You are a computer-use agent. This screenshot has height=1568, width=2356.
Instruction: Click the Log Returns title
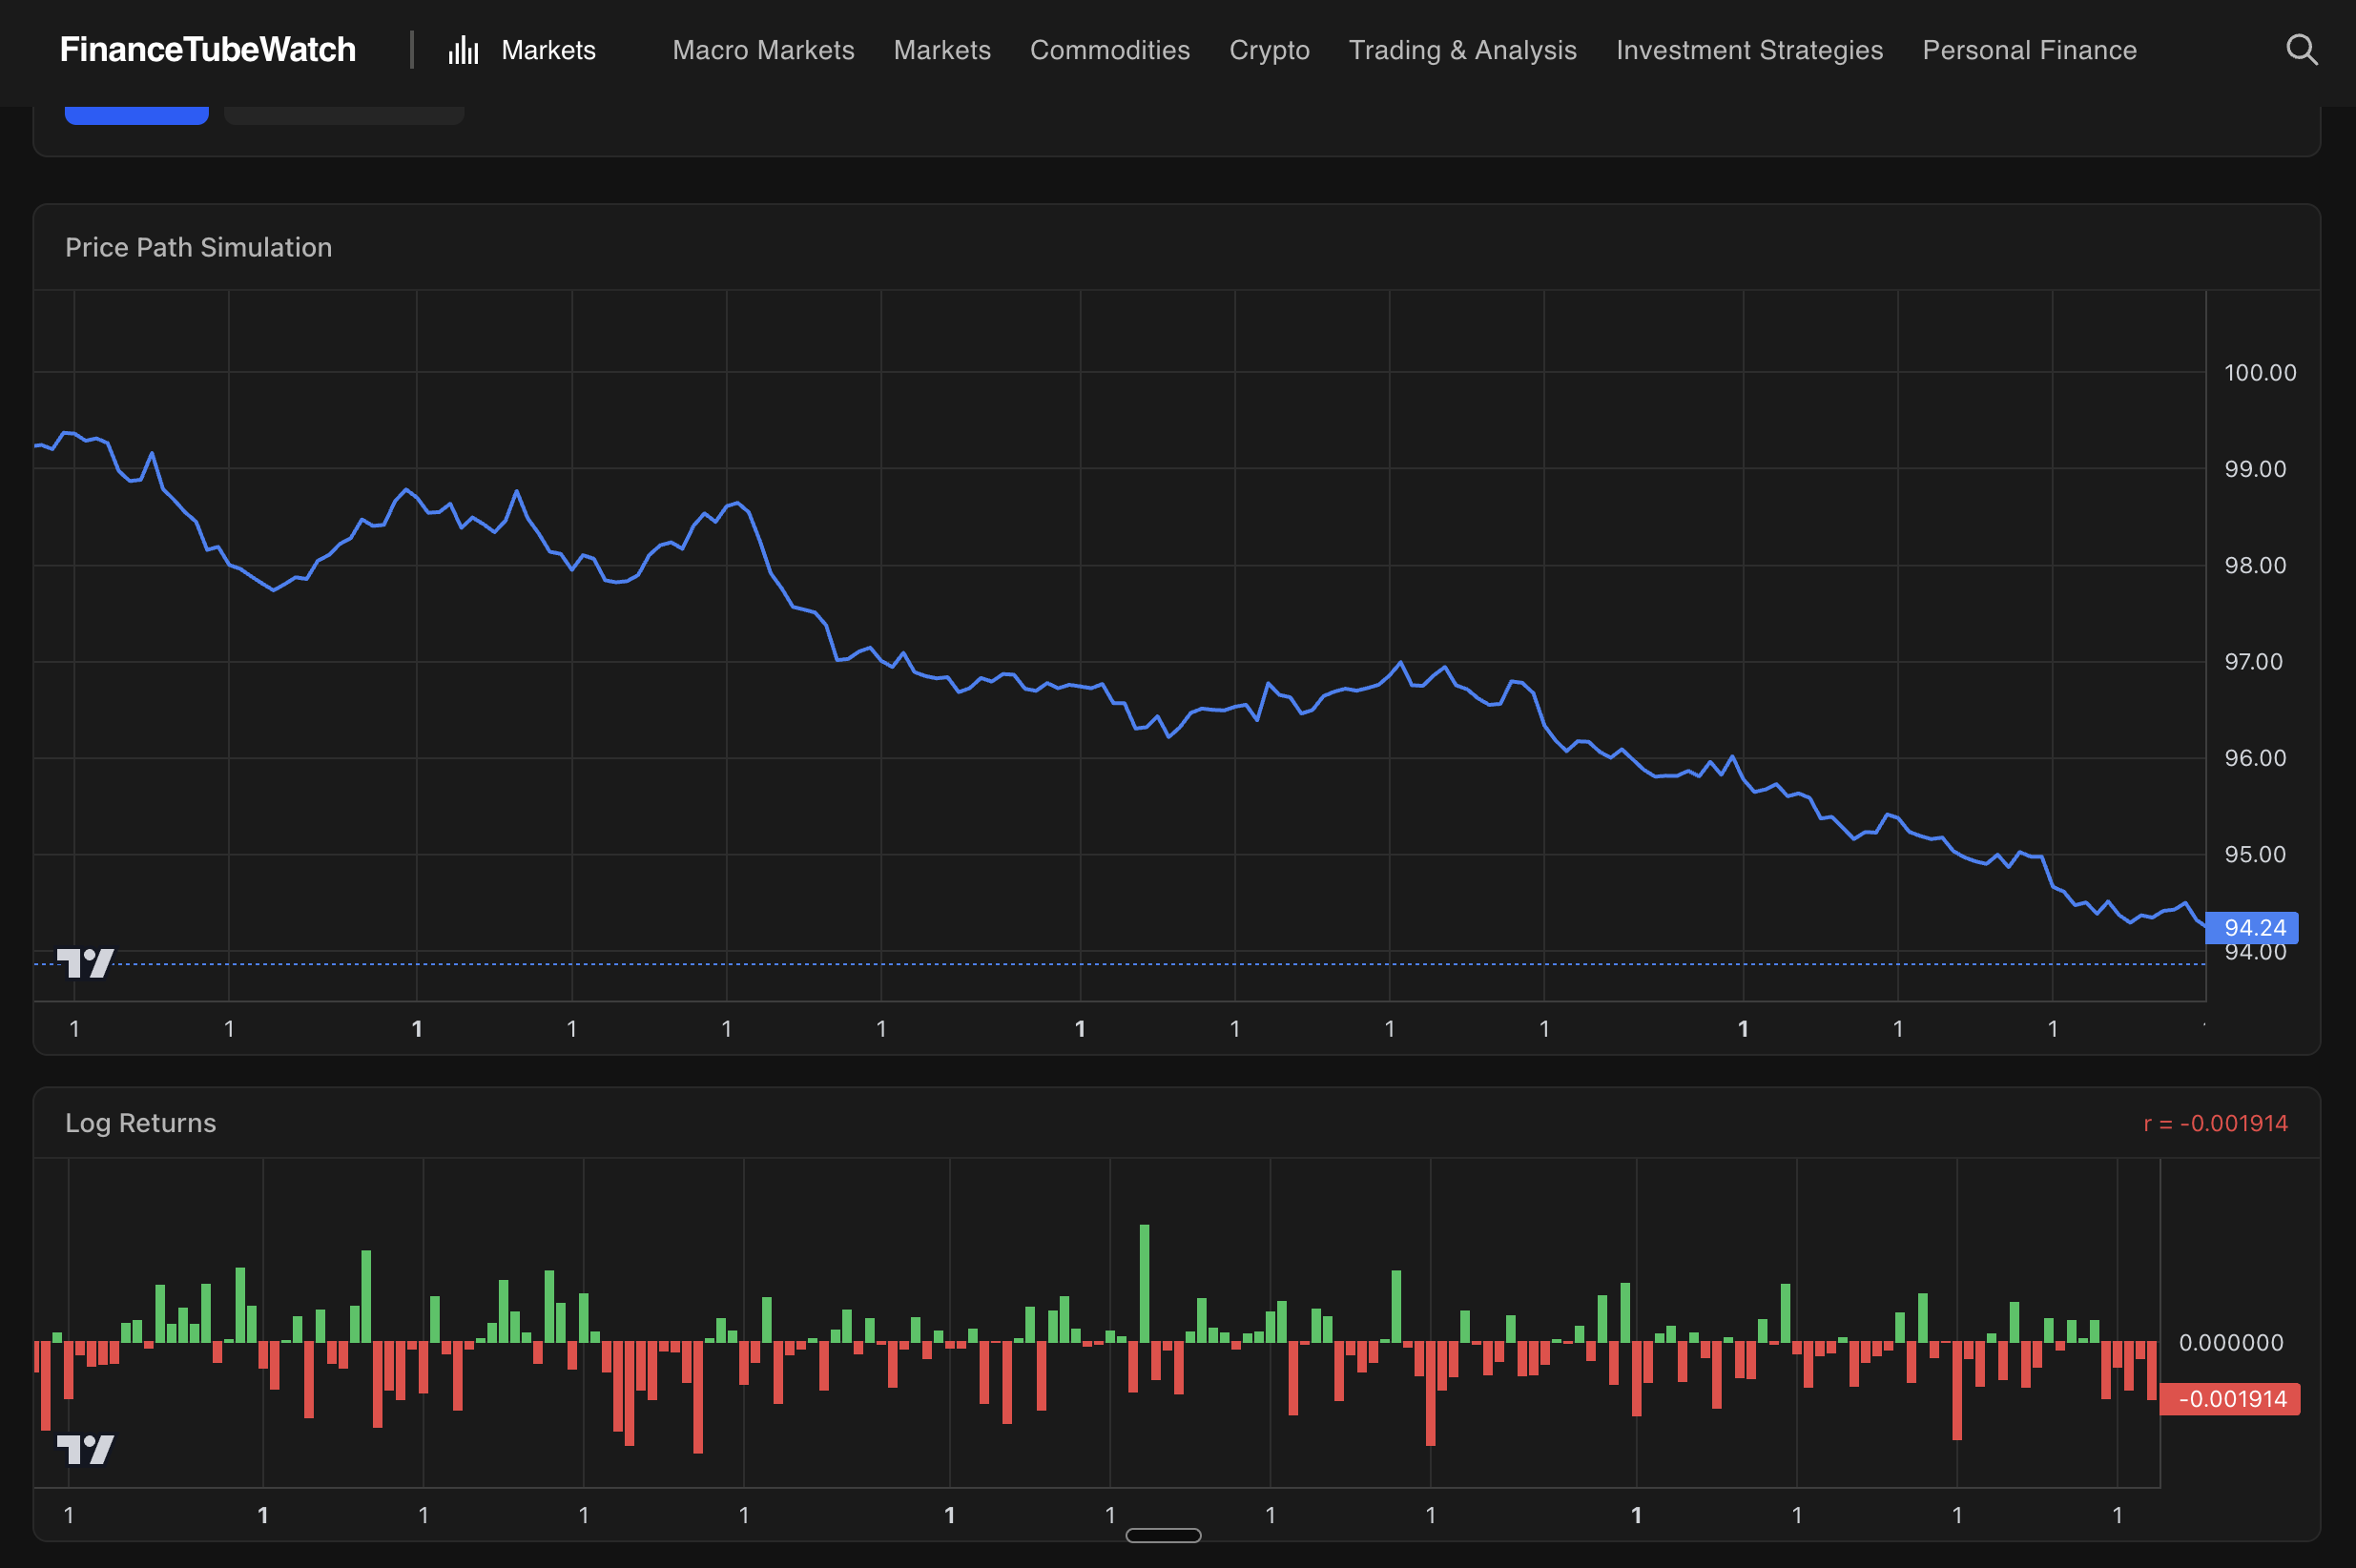coord(140,1123)
